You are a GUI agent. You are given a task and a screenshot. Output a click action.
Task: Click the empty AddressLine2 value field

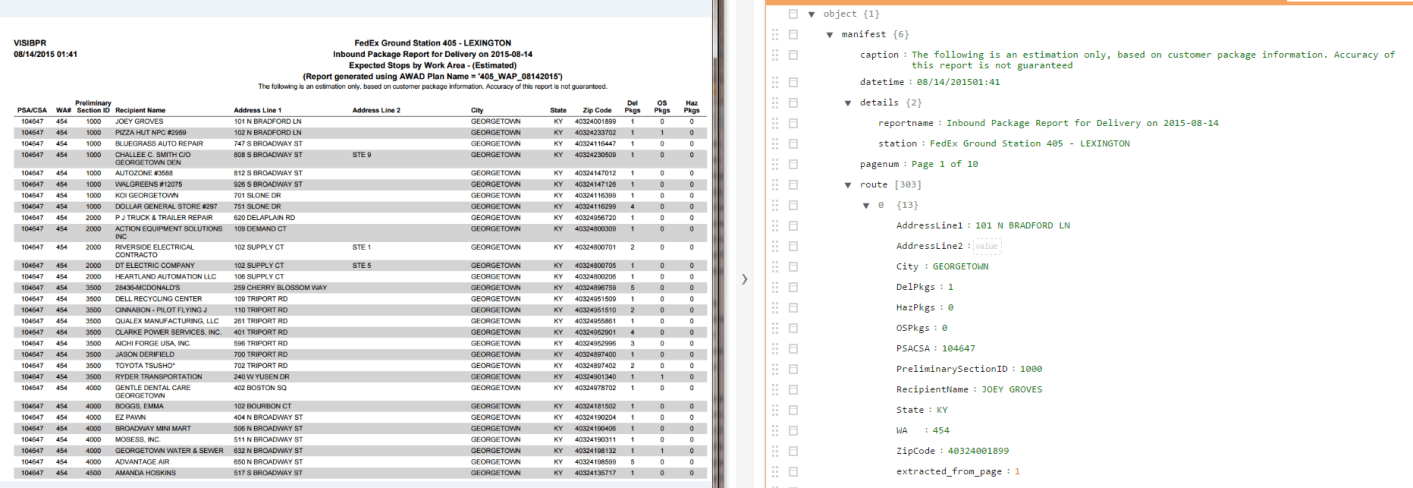click(987, 246)
